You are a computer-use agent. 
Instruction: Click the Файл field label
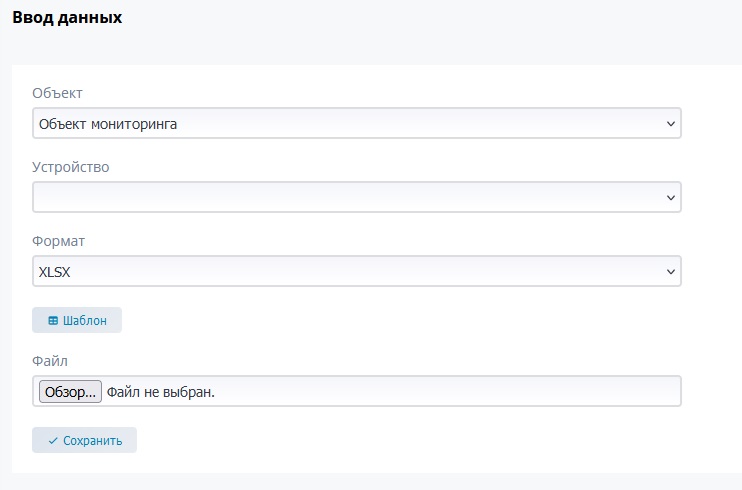[x=49, y=360]
